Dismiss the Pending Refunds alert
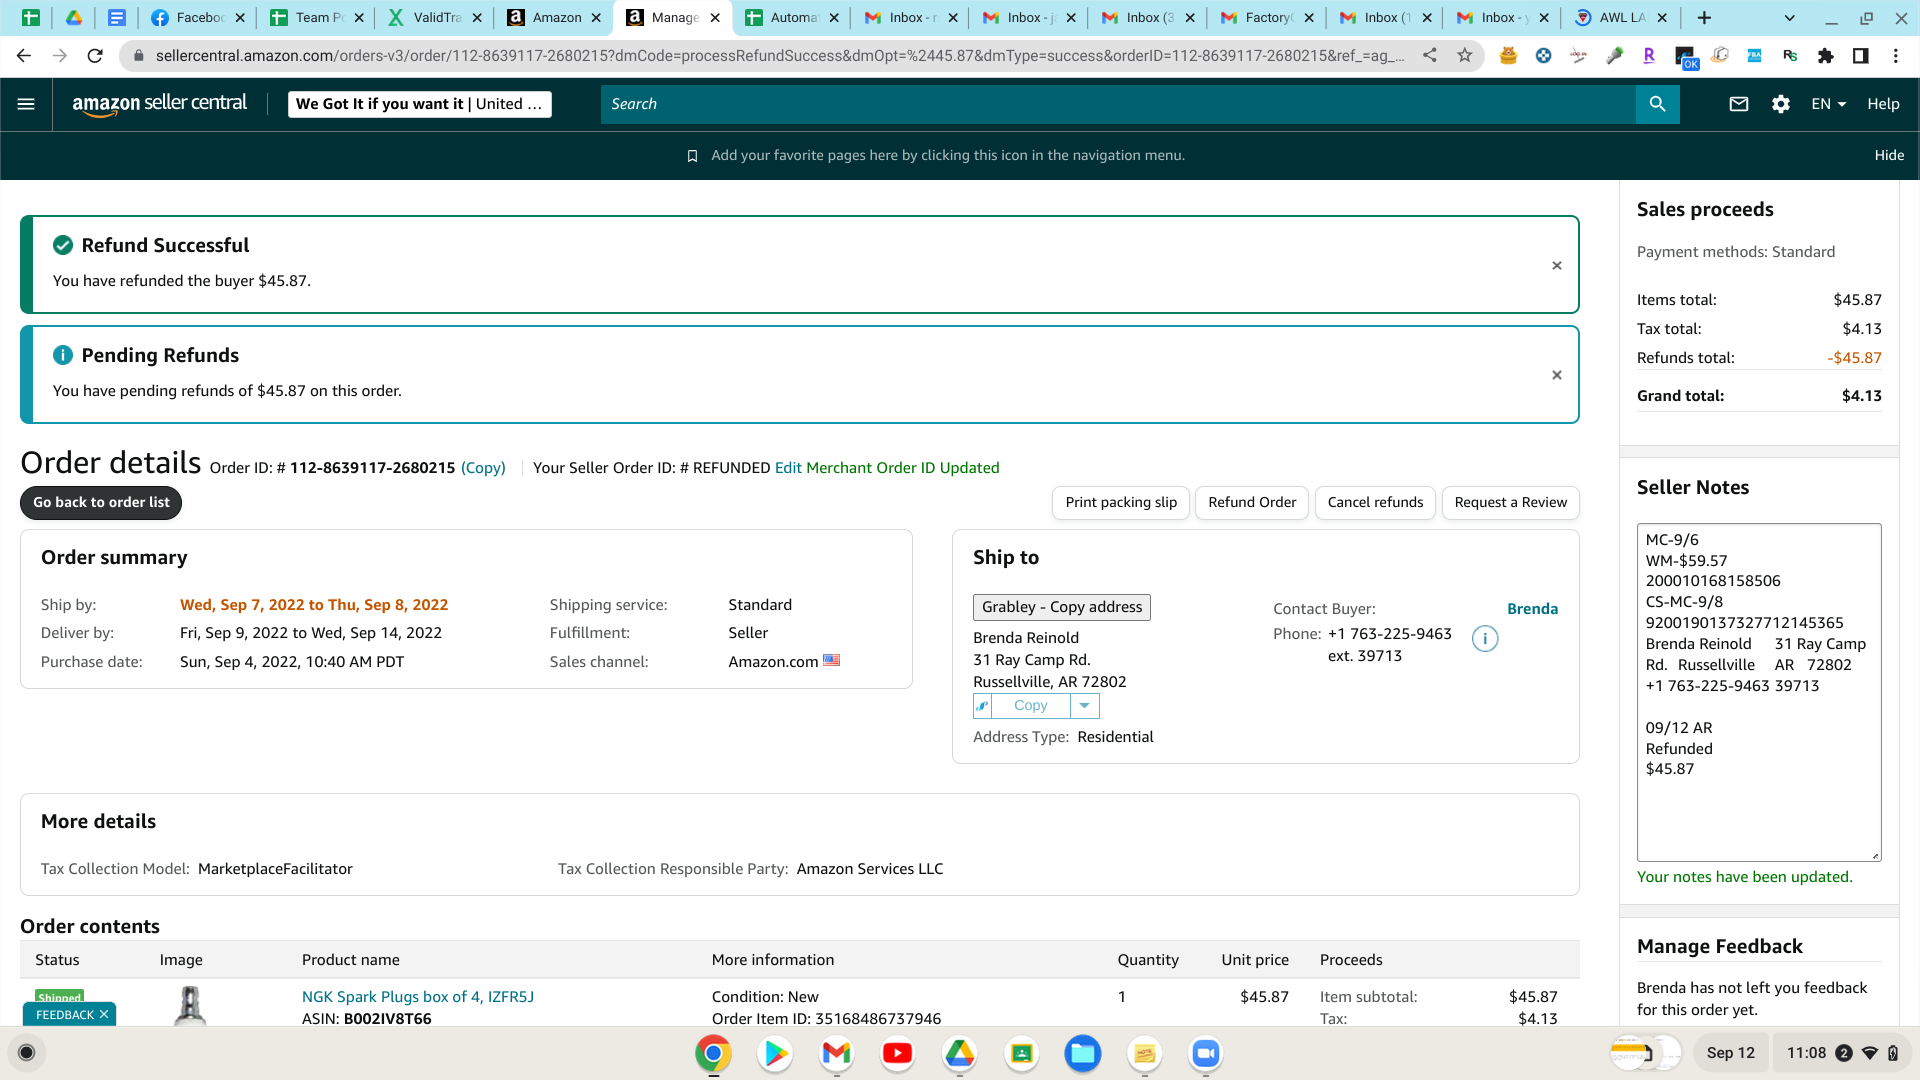 click(x=1557, y=375)
